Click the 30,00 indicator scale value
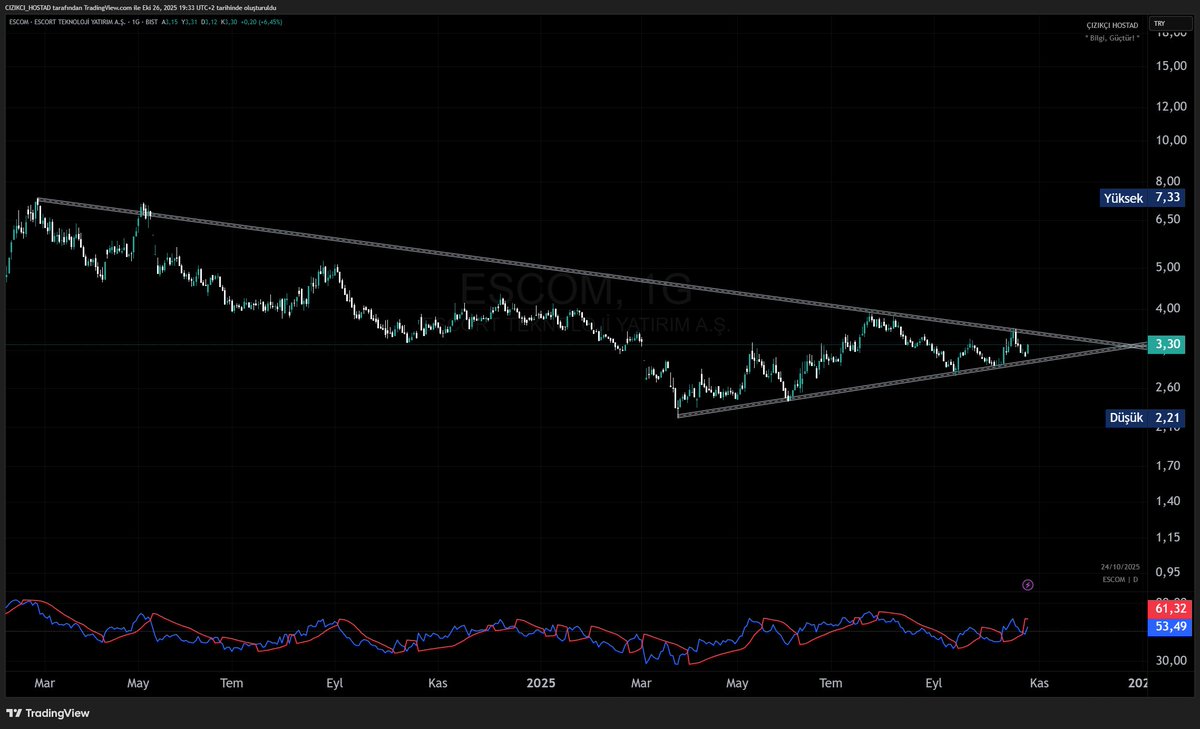The width and height of the screenshot is (1200, 729). pos(1171,661)
